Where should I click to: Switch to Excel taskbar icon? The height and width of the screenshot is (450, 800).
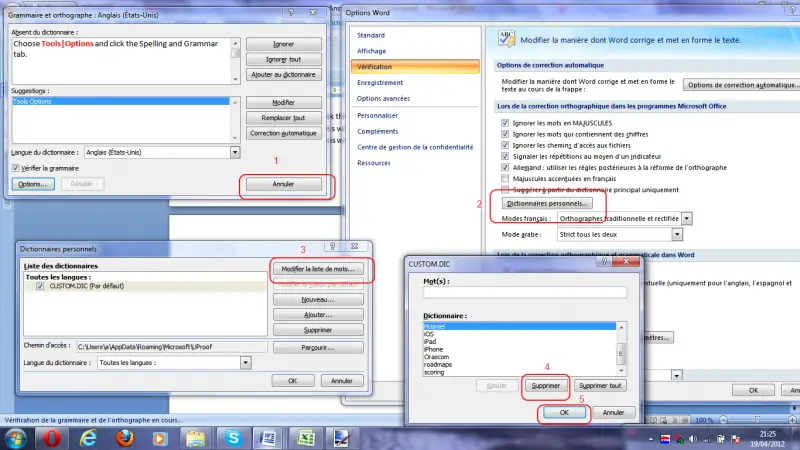point(306,438)
